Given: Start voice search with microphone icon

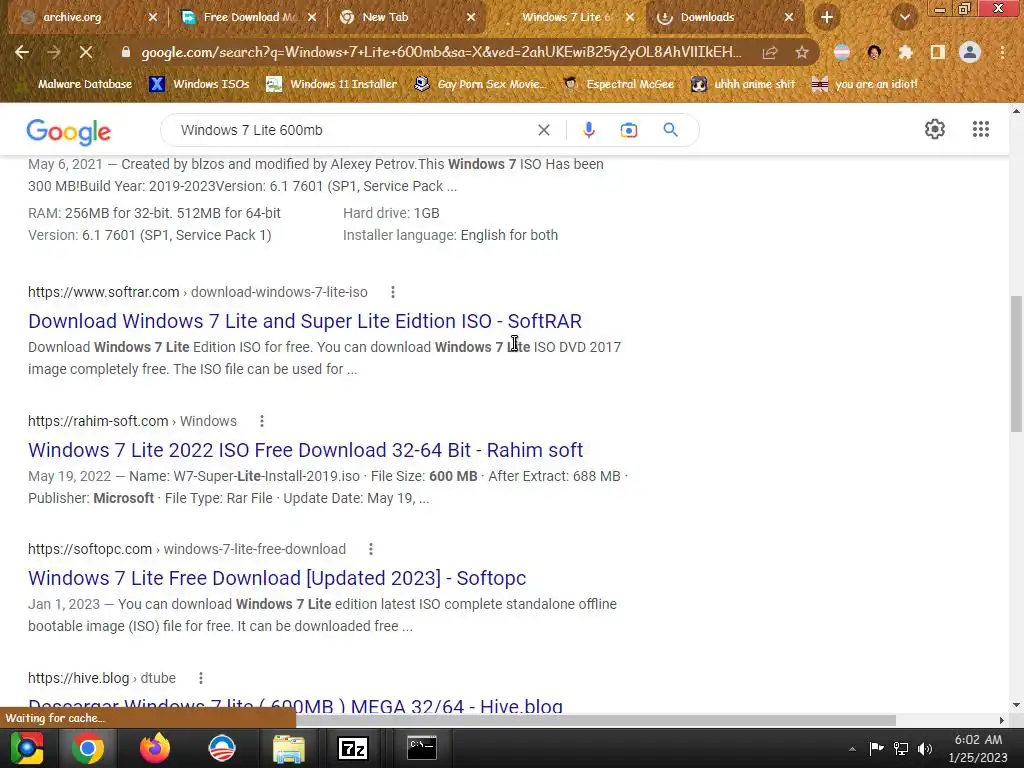Looking at the screenshot, I should pos(588,130).
